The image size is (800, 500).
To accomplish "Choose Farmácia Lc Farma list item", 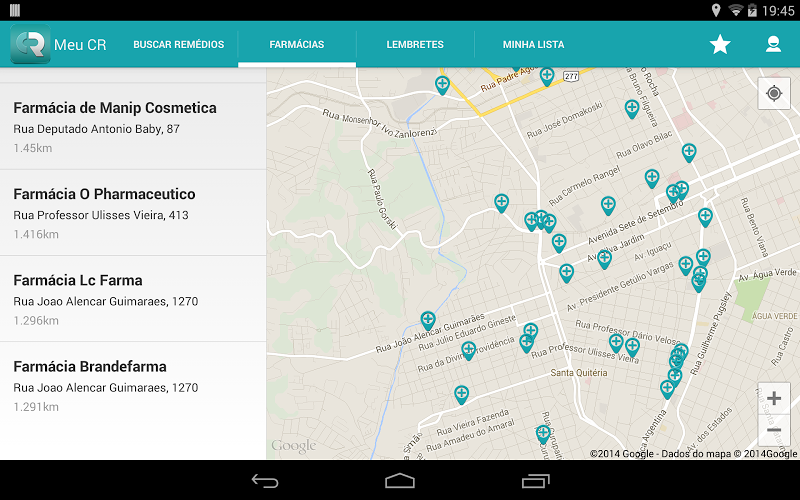I will [133, 299].
